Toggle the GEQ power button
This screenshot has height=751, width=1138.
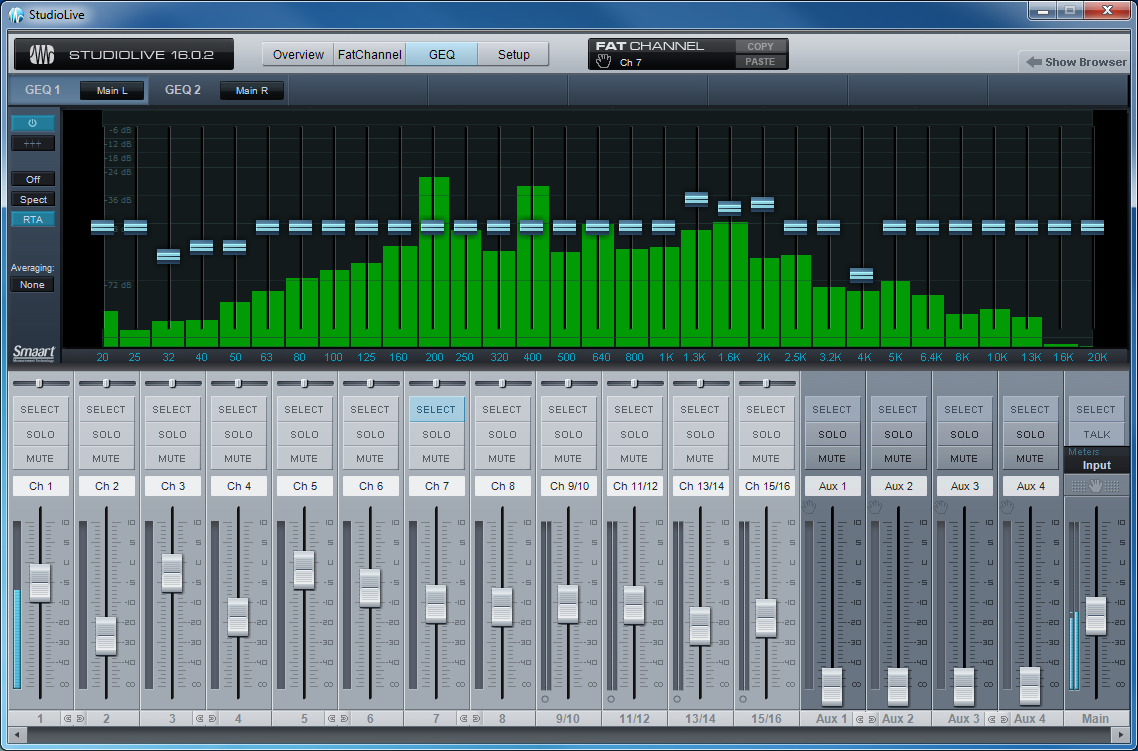33,123
